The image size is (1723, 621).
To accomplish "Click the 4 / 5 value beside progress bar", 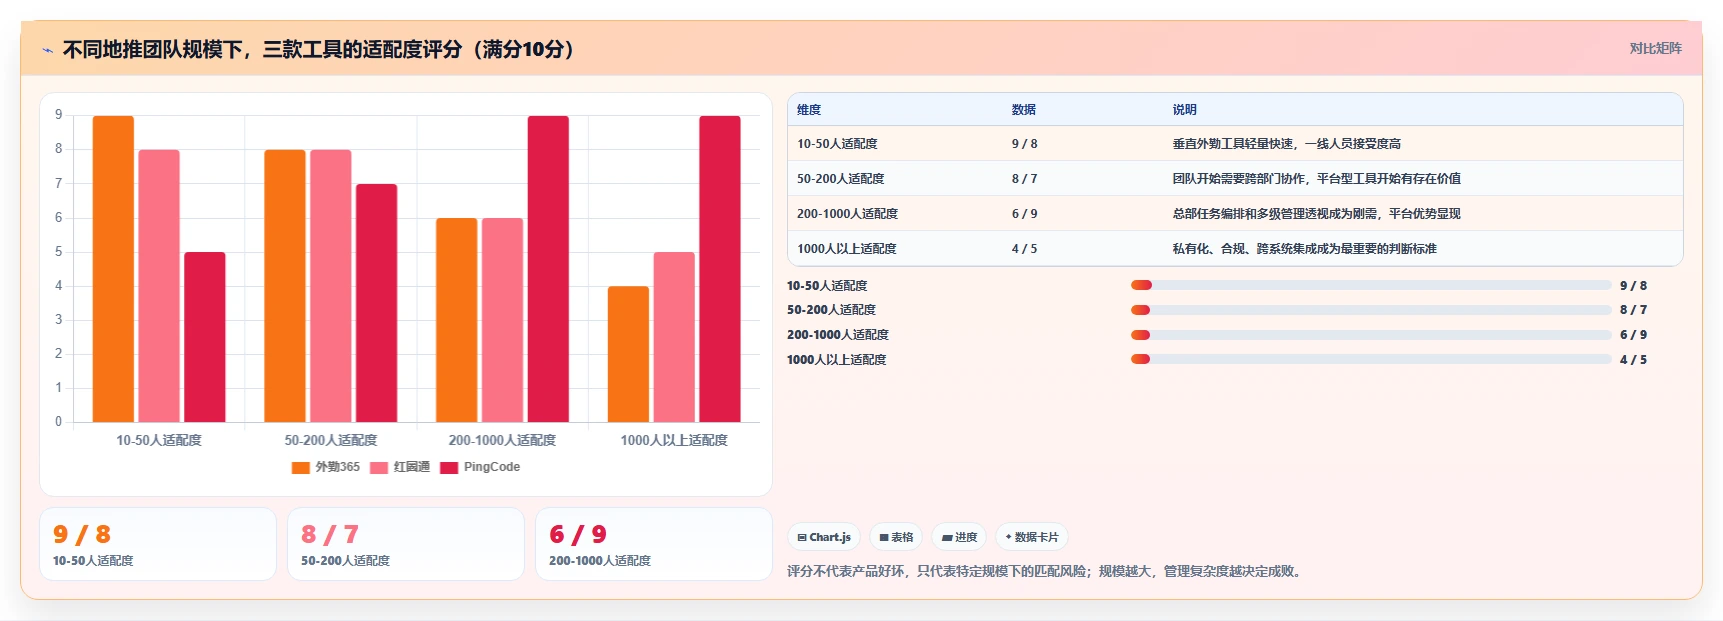I will [1633, 360].
